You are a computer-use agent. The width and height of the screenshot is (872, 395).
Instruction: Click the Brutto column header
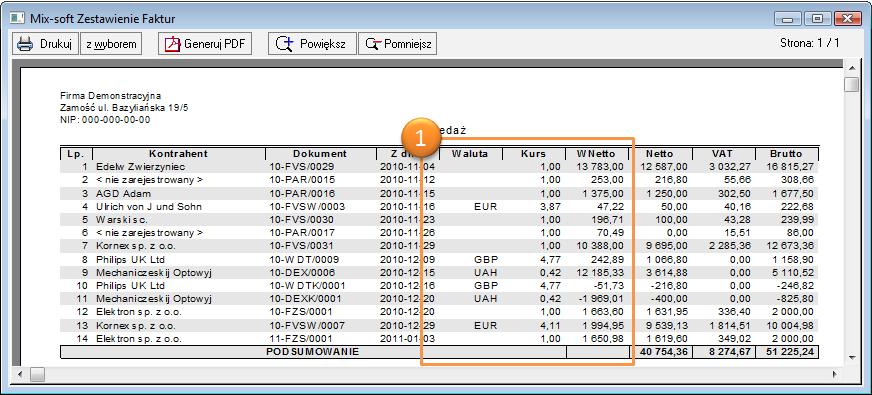[x=786, y=154]
